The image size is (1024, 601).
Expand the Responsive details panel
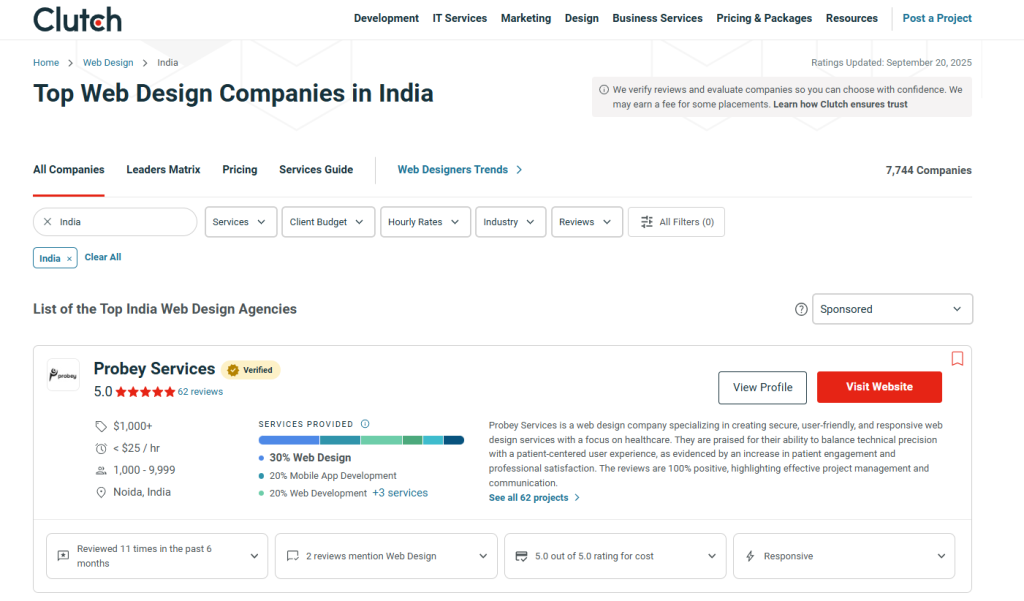843,556
